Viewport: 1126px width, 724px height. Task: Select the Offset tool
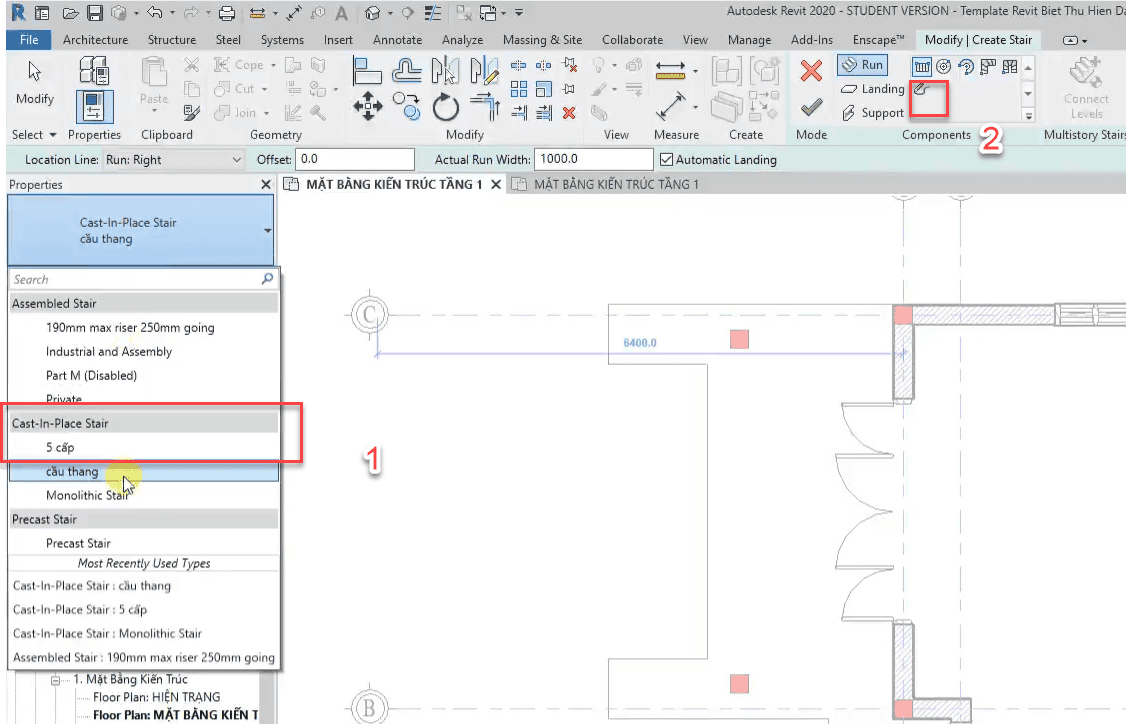406,71
